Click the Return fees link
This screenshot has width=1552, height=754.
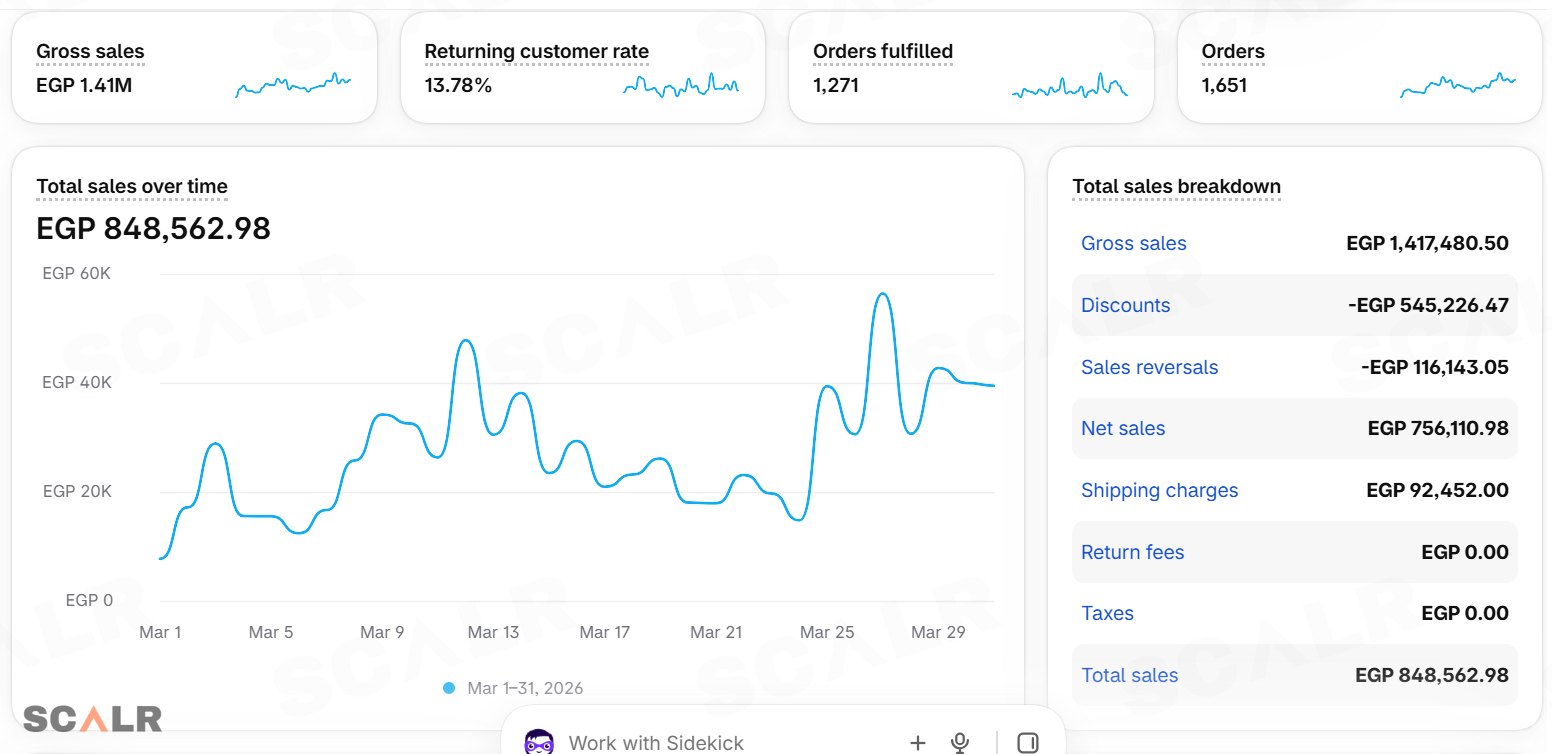coord(1132,552)
